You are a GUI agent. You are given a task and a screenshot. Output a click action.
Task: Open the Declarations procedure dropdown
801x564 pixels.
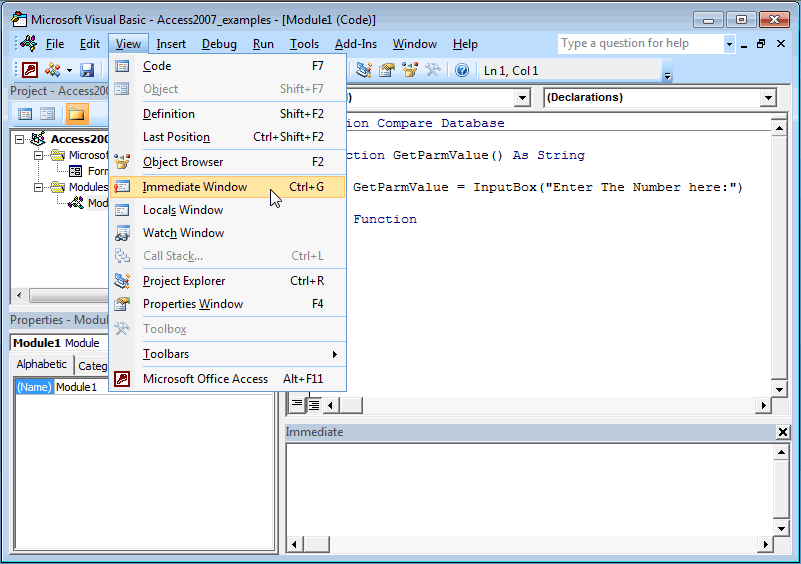768,98
